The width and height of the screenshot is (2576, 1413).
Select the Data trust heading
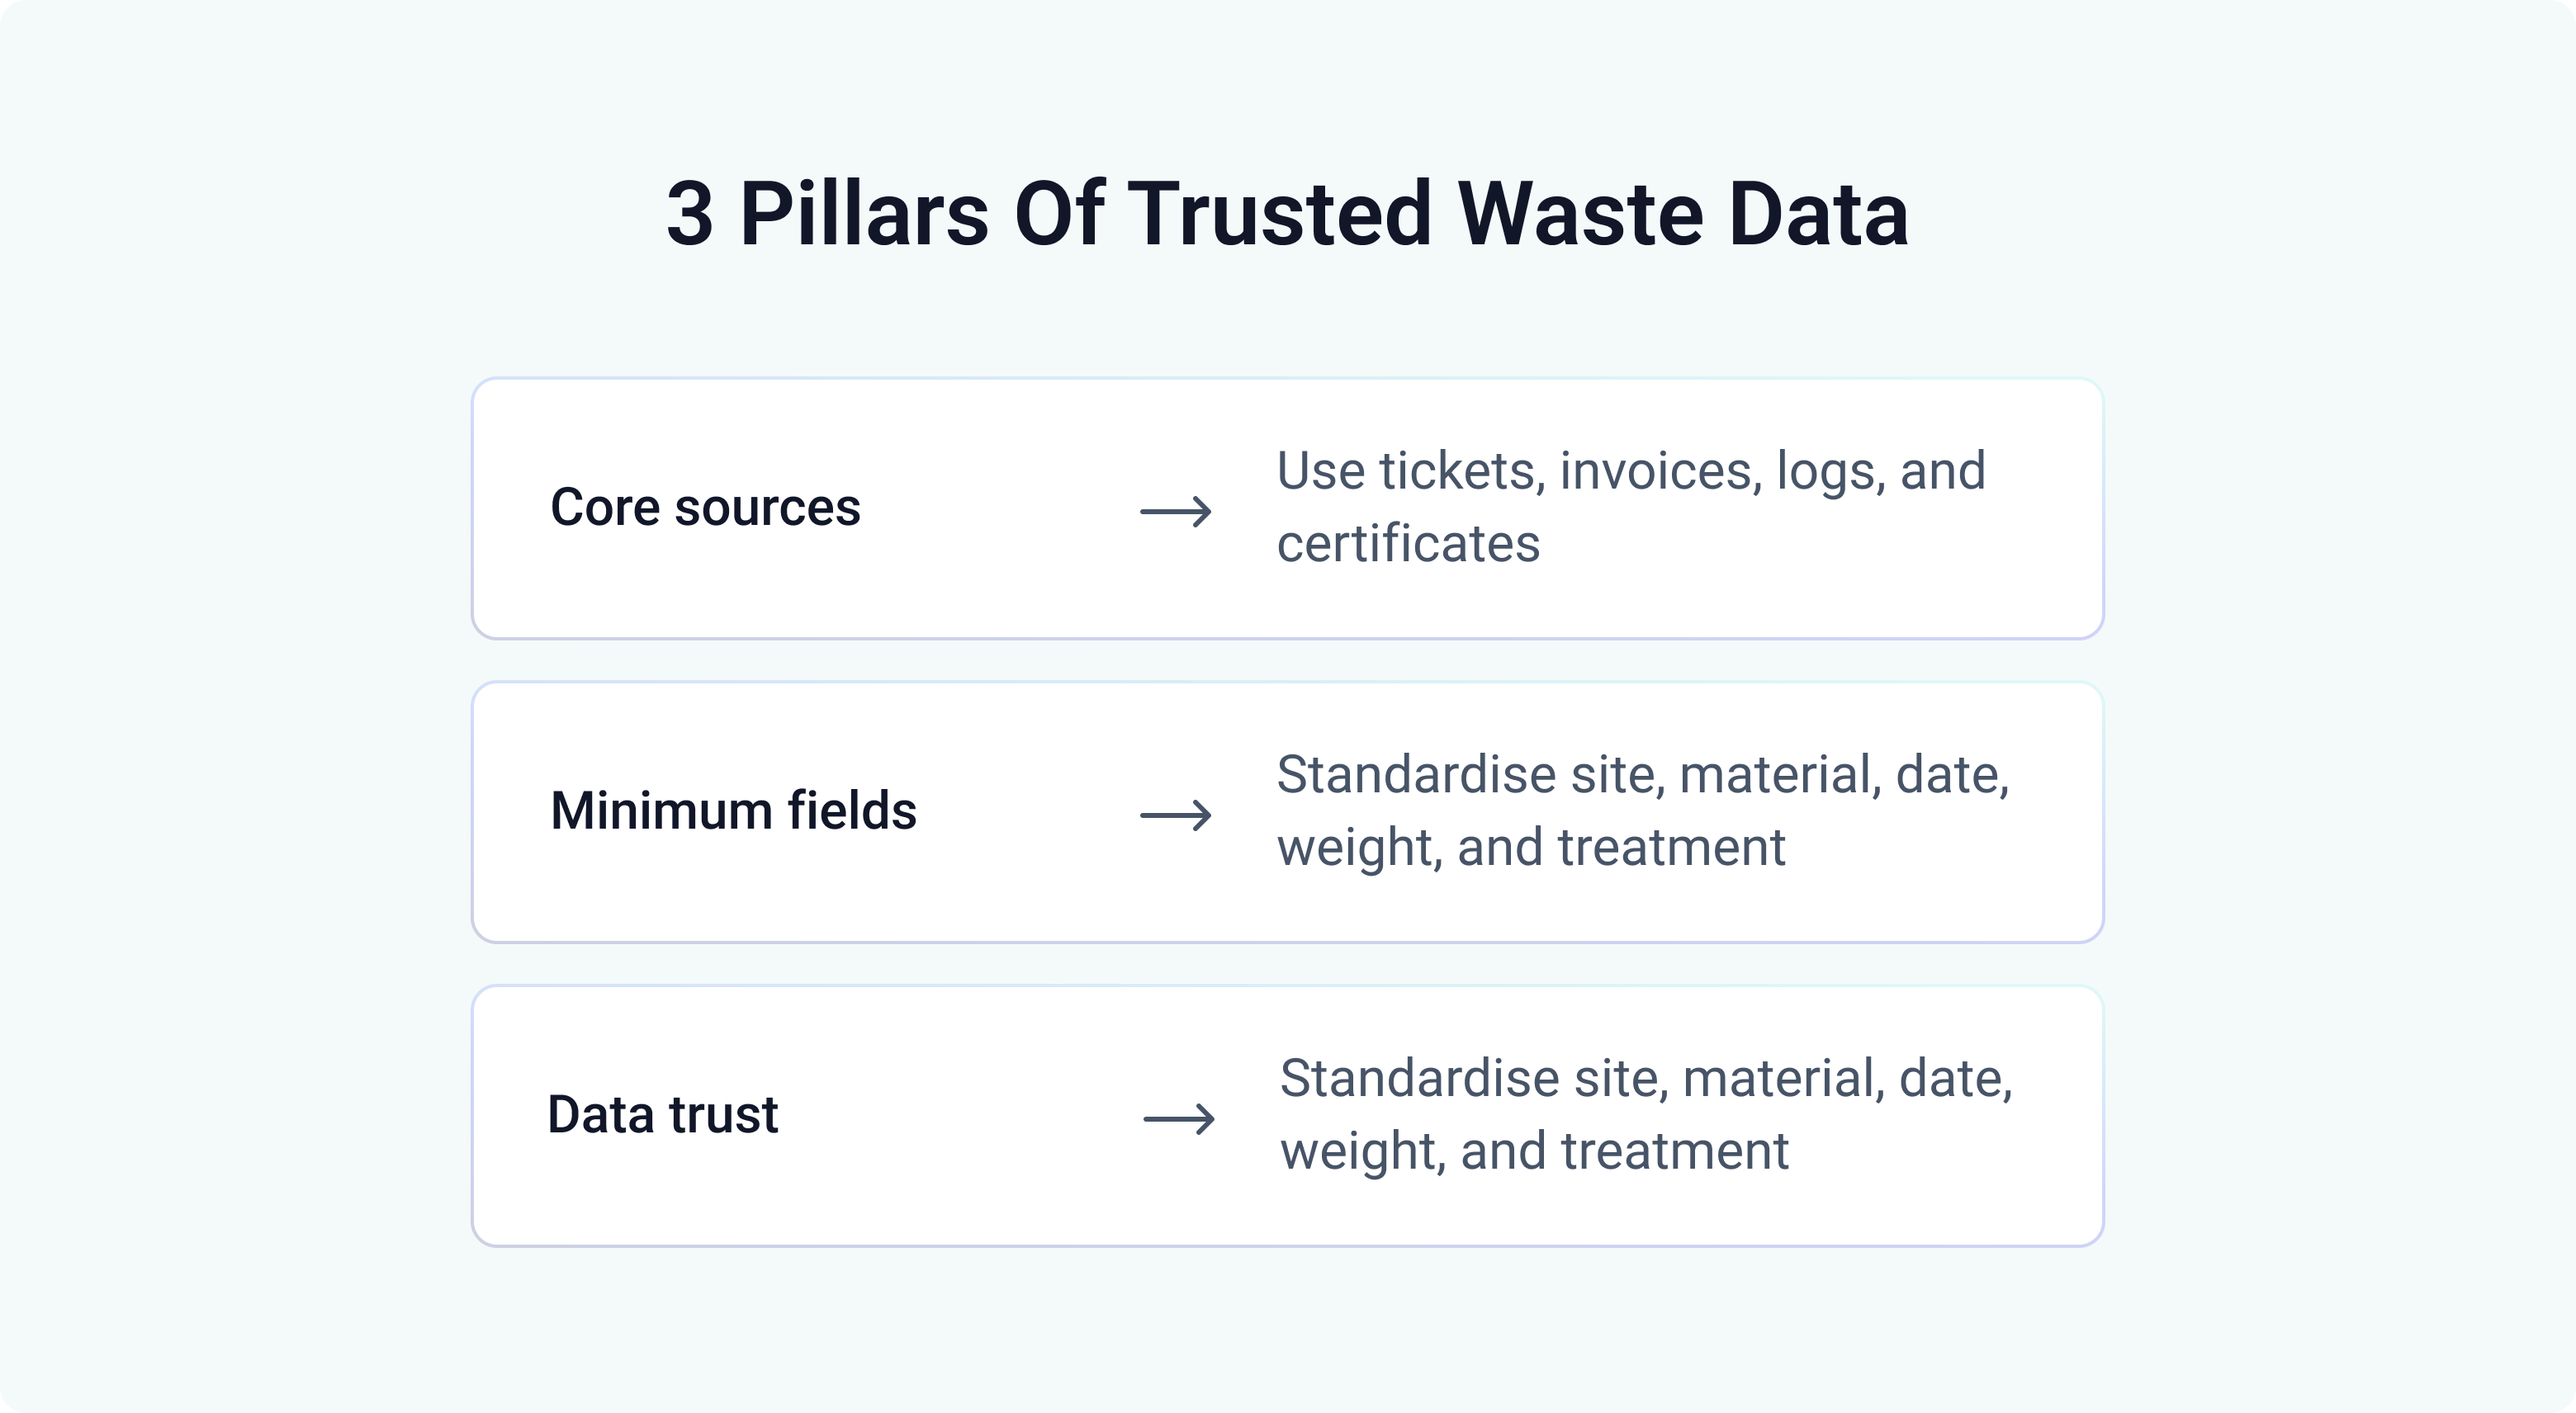pos(662,1114)
